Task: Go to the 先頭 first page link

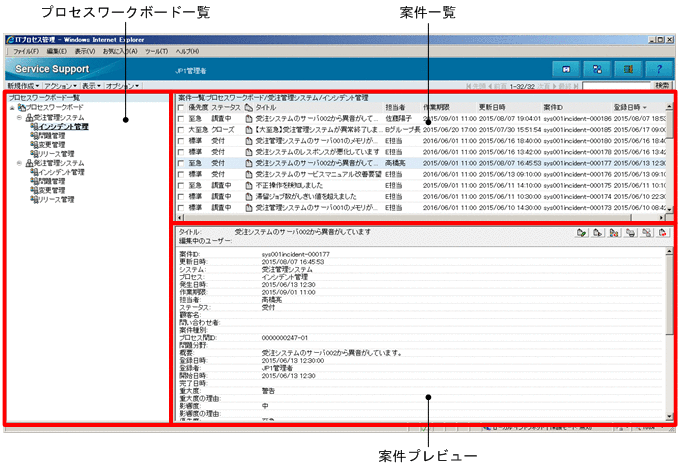Action: click(x=476, y=86)
